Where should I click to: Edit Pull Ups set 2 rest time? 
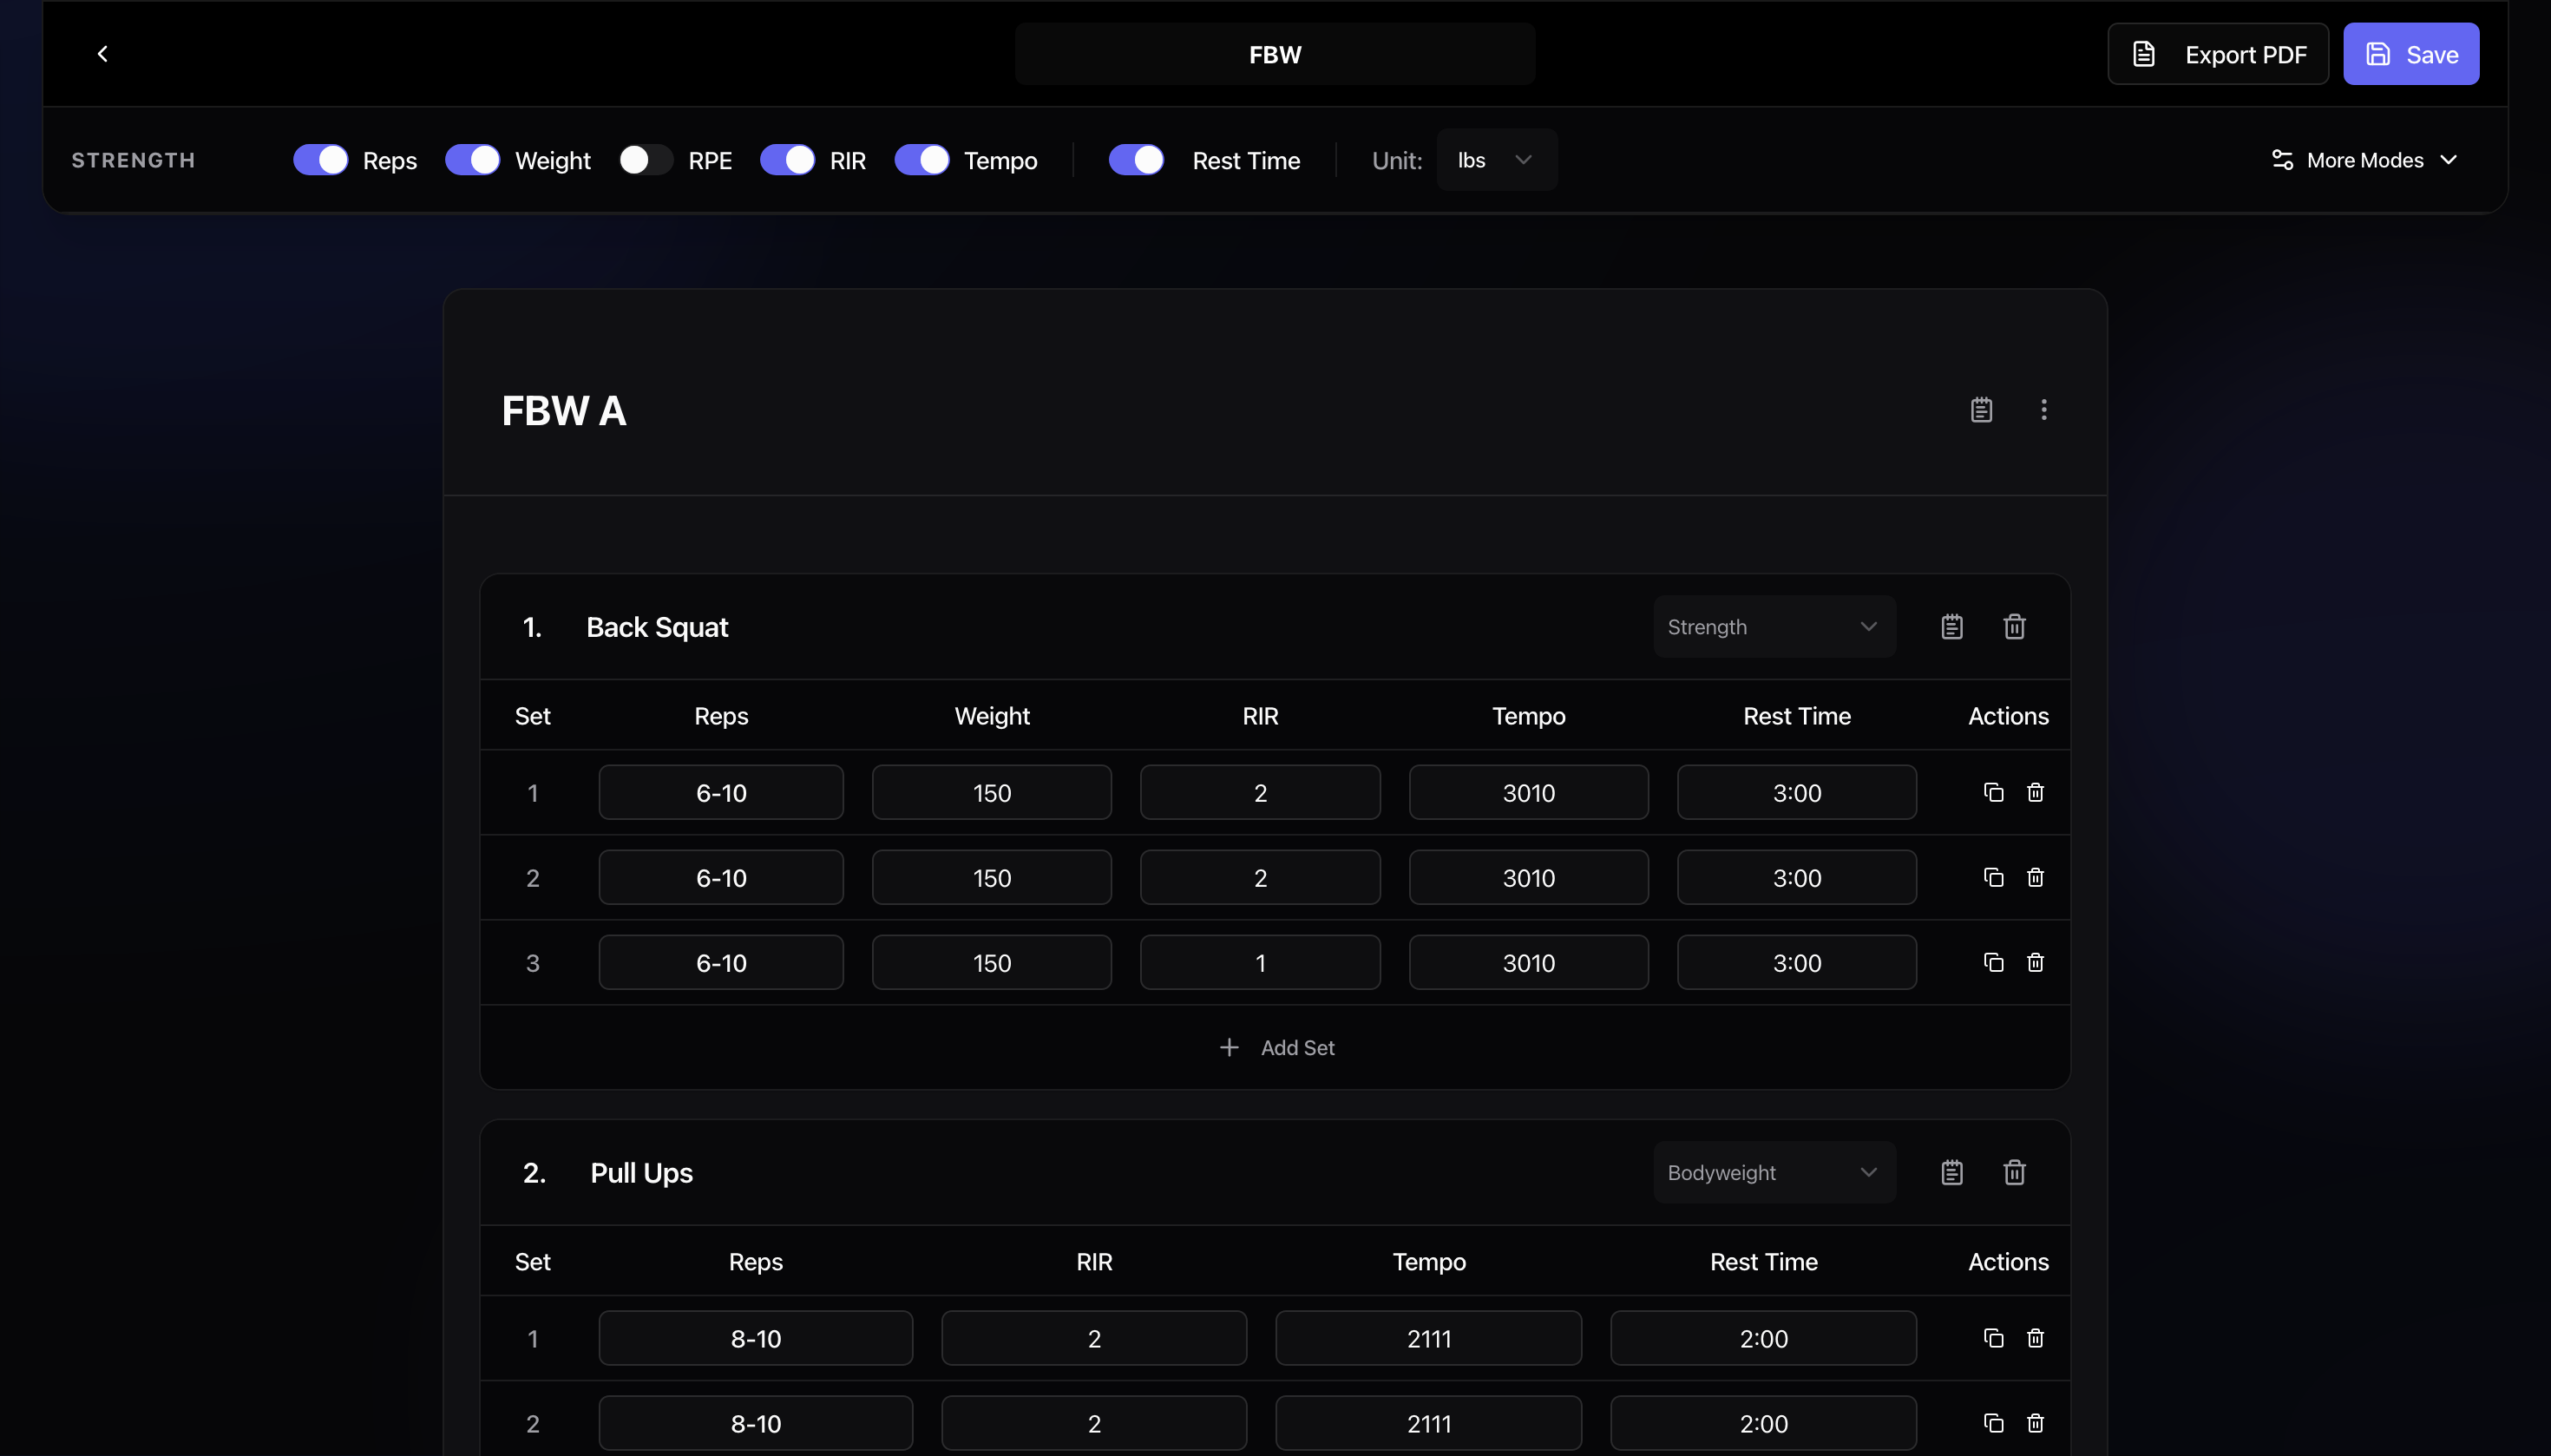click(x=1763, y=1424)
